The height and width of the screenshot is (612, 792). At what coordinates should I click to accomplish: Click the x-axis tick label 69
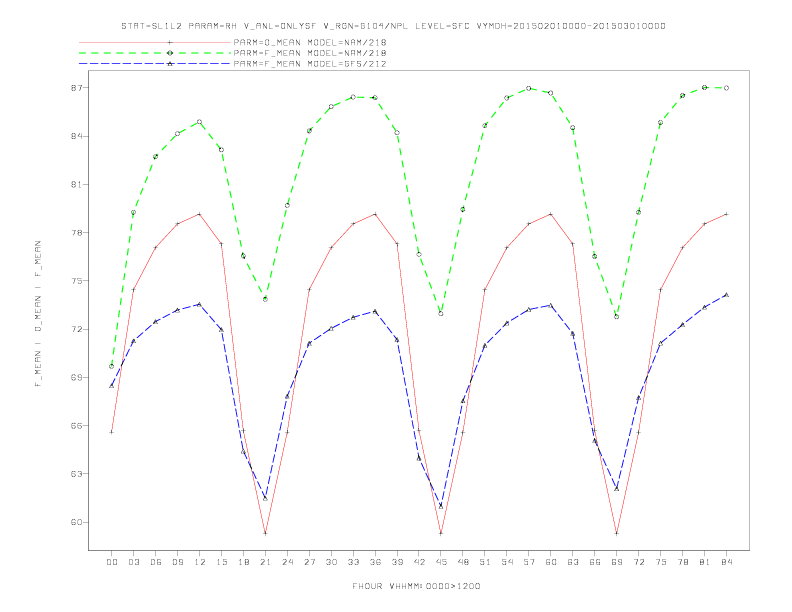point(617,562)
